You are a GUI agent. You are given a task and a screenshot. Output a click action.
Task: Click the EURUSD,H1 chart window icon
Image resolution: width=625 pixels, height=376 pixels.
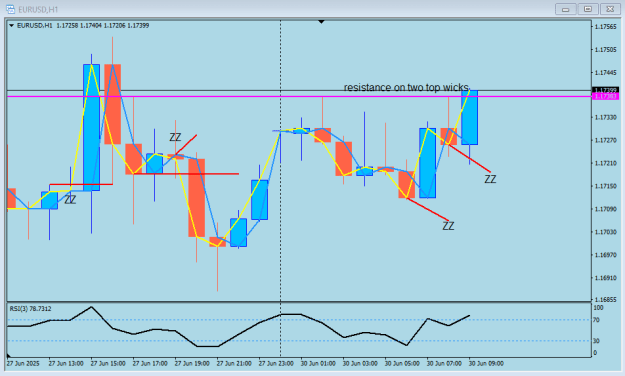coord(10,9)
